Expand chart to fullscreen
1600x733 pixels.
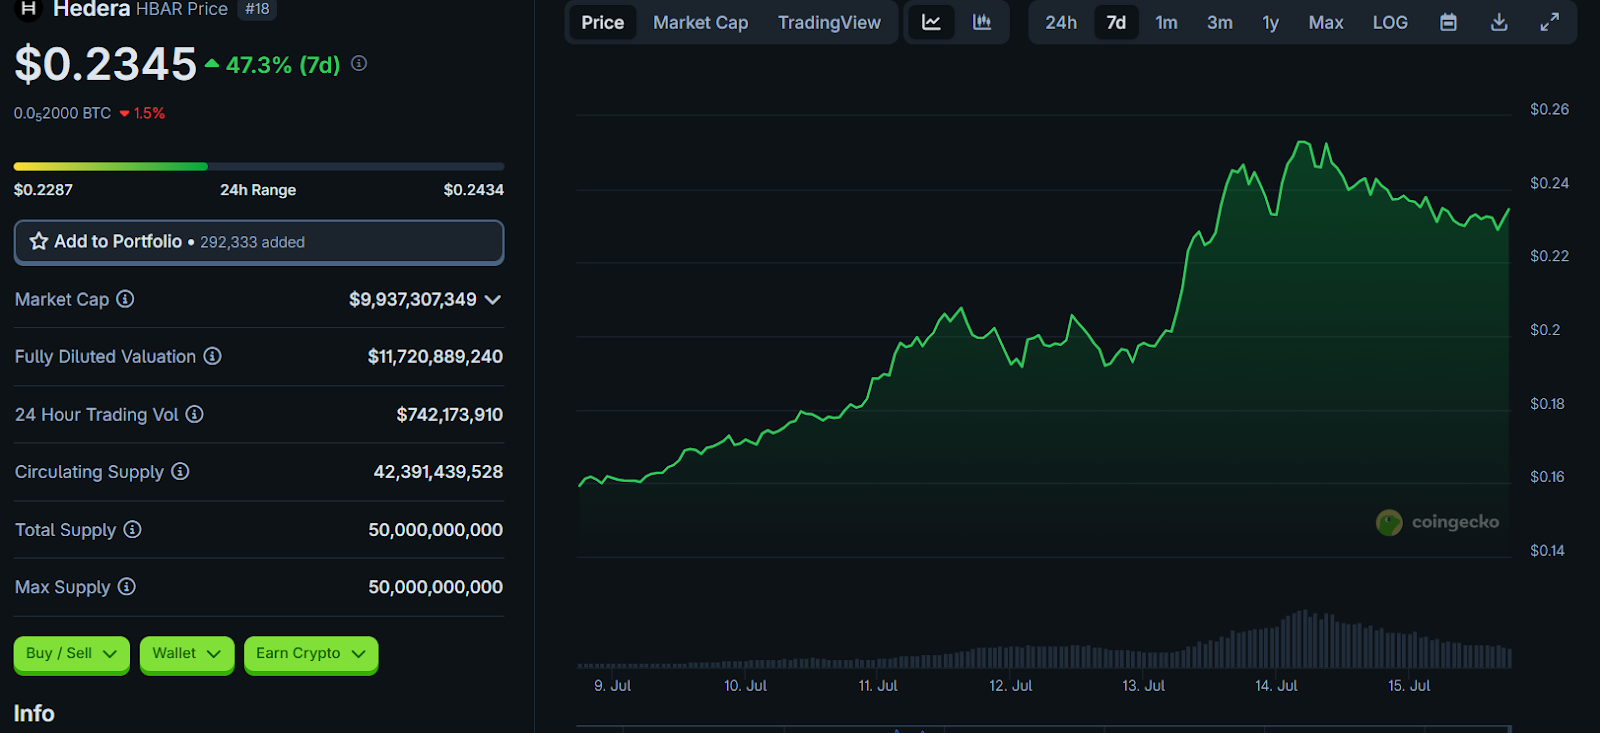click(x=1549, y=22)
